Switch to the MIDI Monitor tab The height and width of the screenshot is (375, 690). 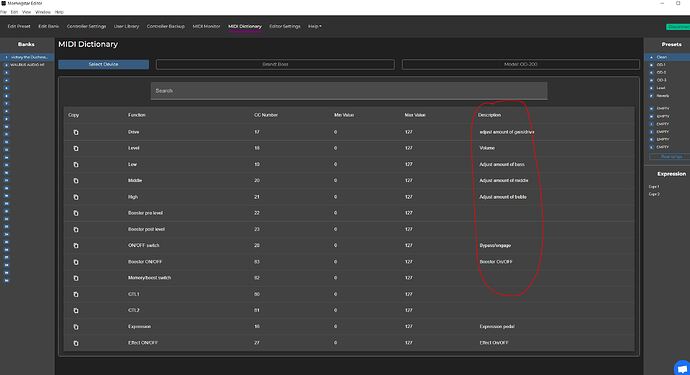click(206, 26)
